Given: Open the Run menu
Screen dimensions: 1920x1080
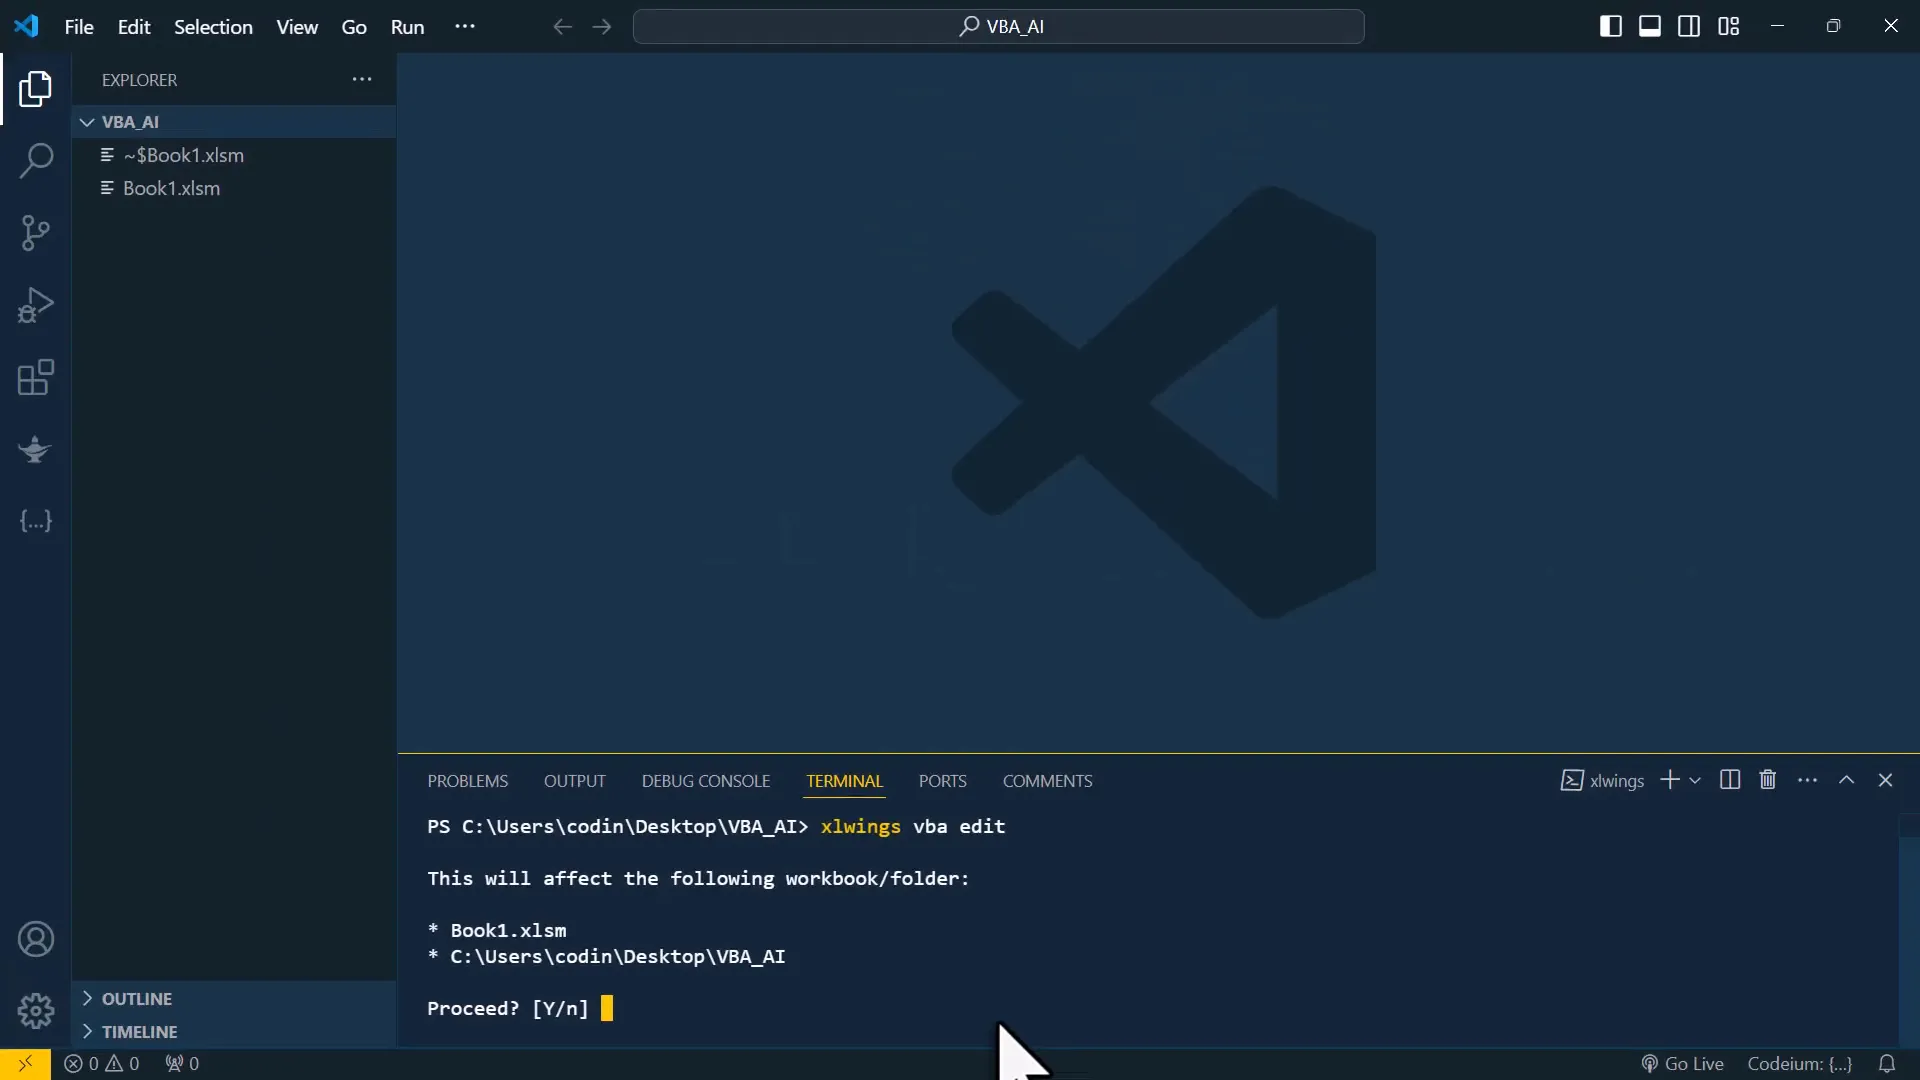Looking at the screenshot, I should 407,26.
